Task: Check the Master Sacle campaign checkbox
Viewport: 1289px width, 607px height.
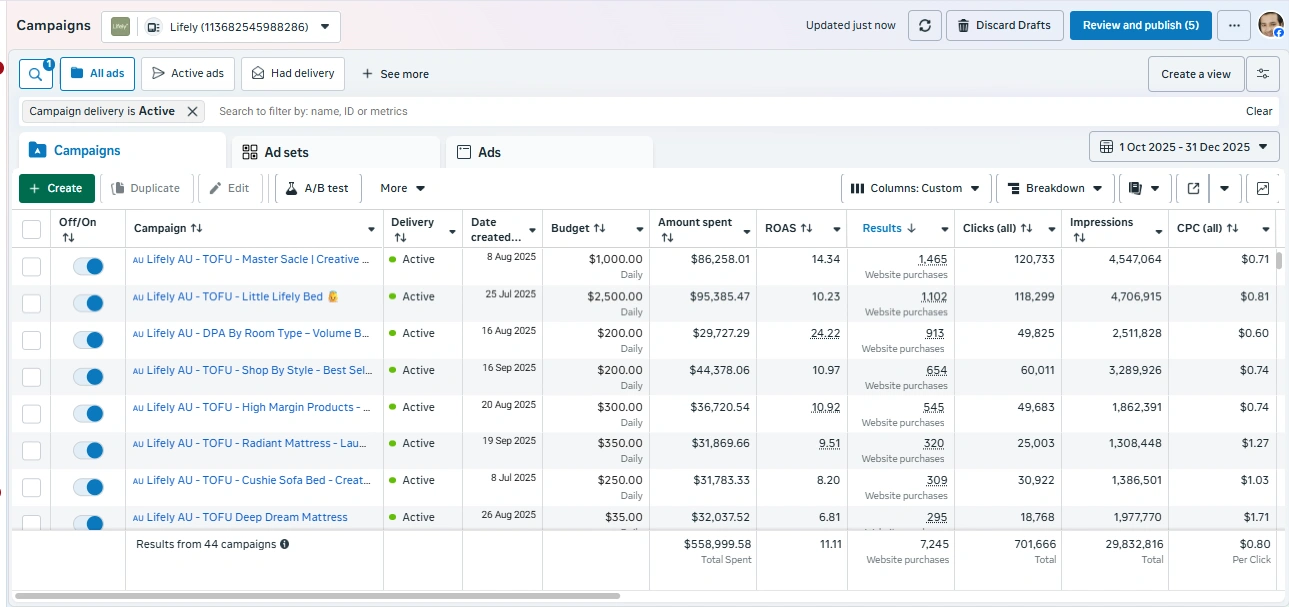Action: coord(32,266)
